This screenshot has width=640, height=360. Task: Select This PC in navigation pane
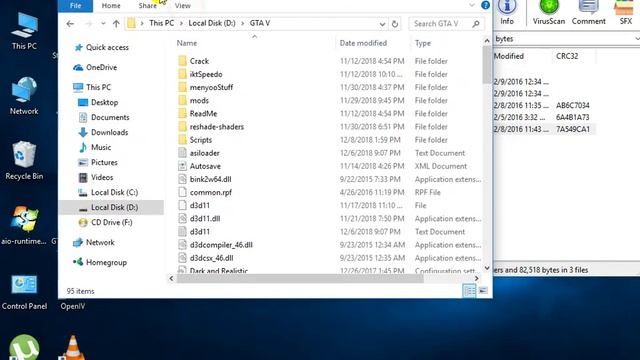click(x=93, y=87)
